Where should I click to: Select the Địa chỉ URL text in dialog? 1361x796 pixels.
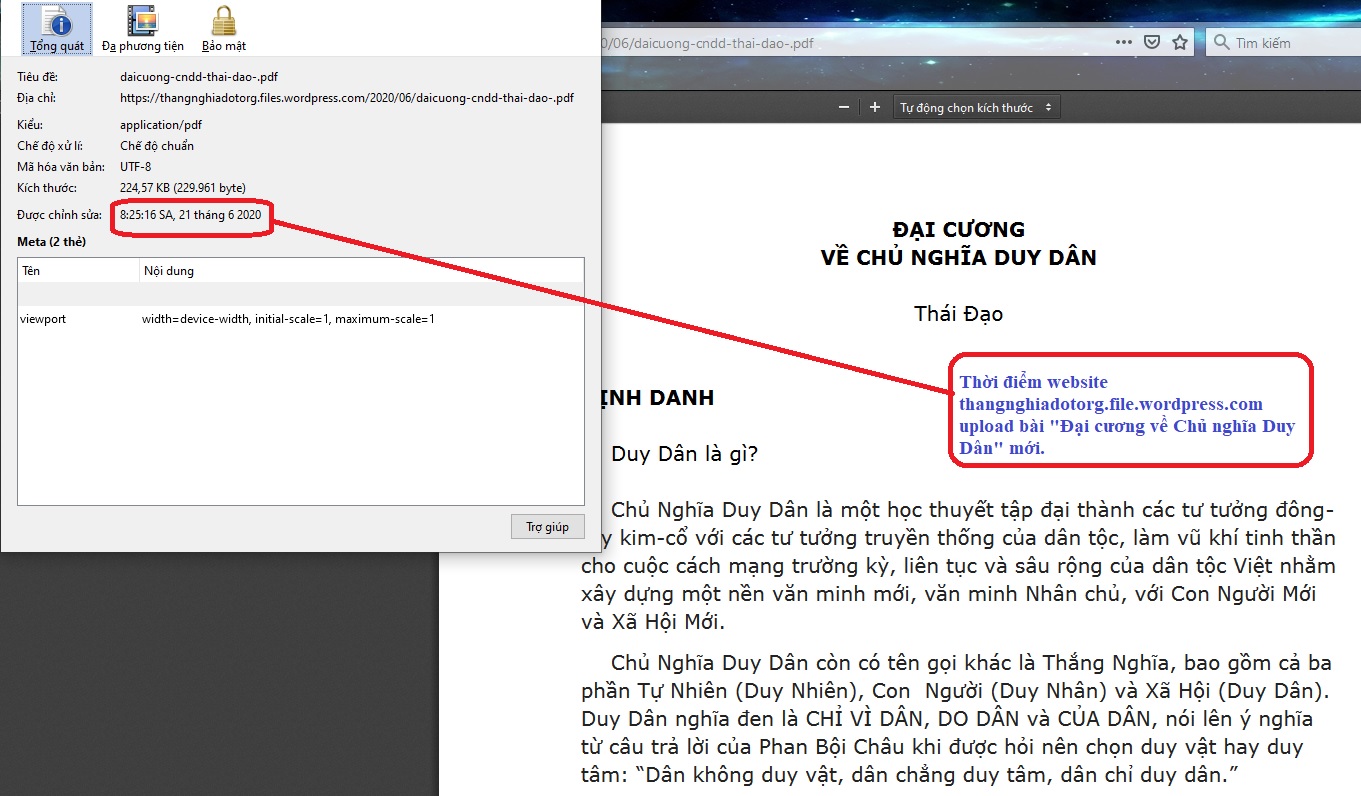click(346, 98)
